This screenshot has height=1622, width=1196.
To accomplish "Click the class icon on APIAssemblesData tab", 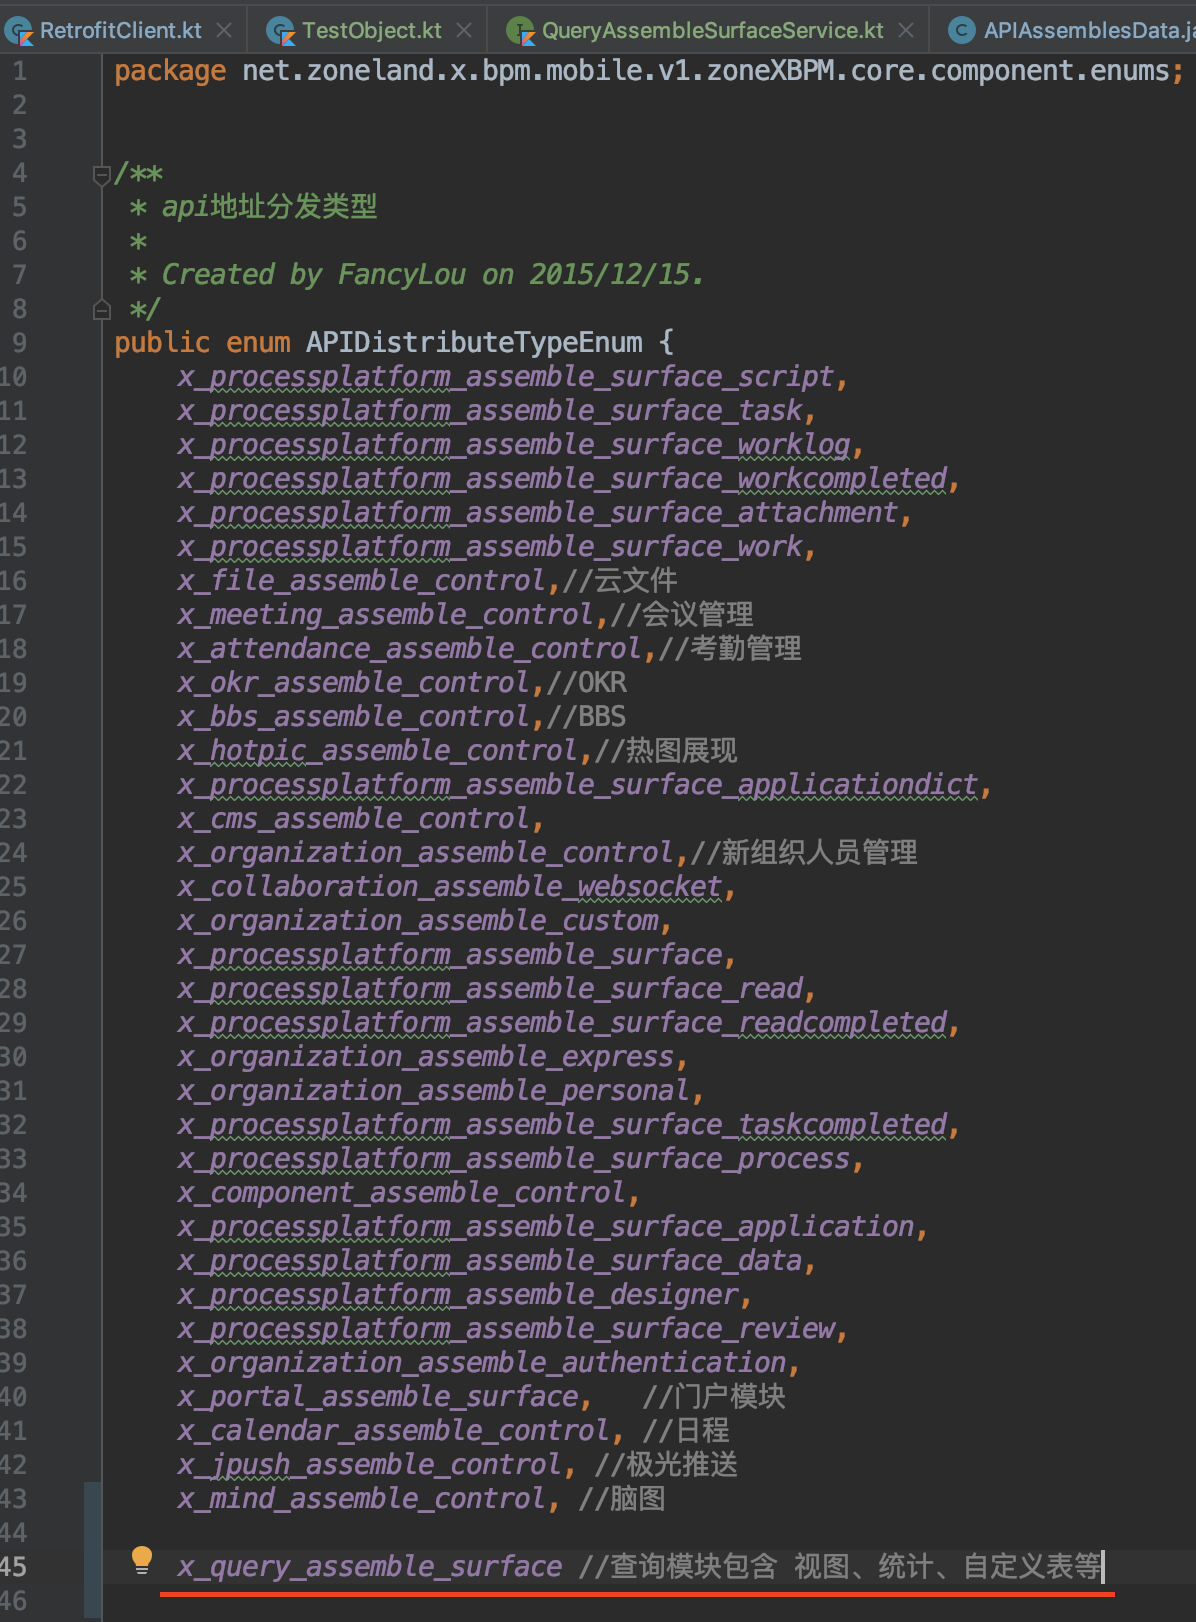I will click(x=961, y=31).
